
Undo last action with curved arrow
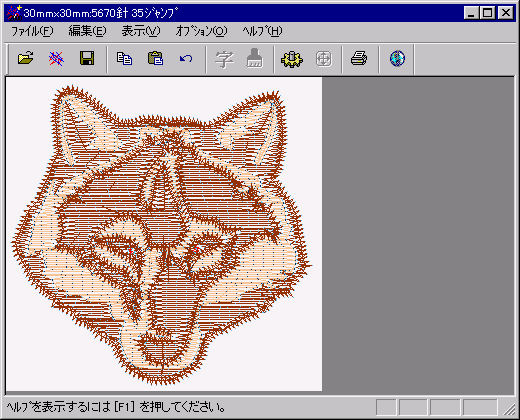pyautogui.click(x=186, y=59)
